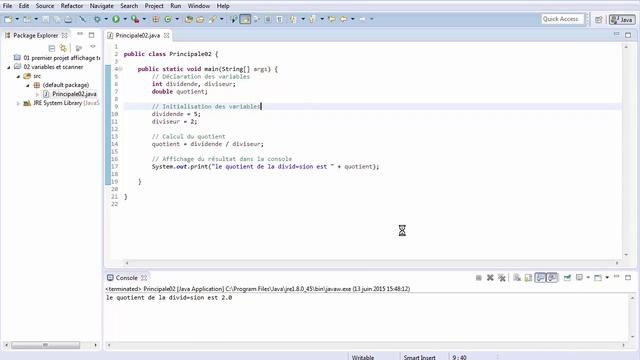
Task: Click the Back navigation arrow
Action: pyautogui.click(x=344, y=19)
